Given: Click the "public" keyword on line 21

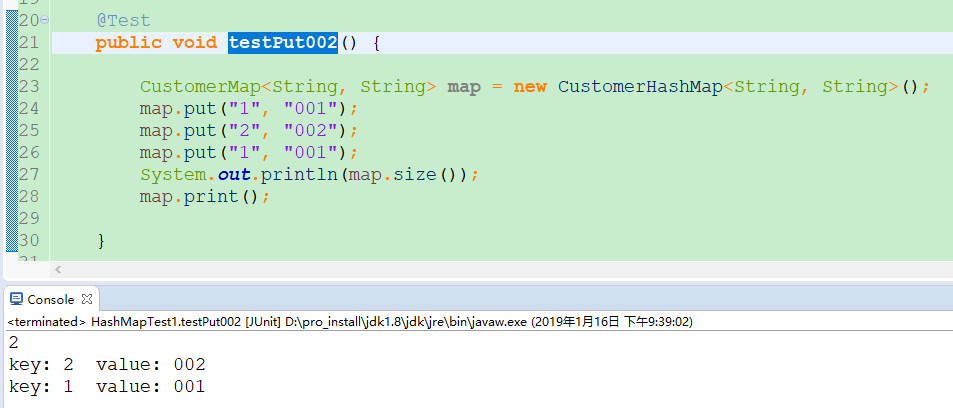Looking at the screenshot, I should [128, 43].
